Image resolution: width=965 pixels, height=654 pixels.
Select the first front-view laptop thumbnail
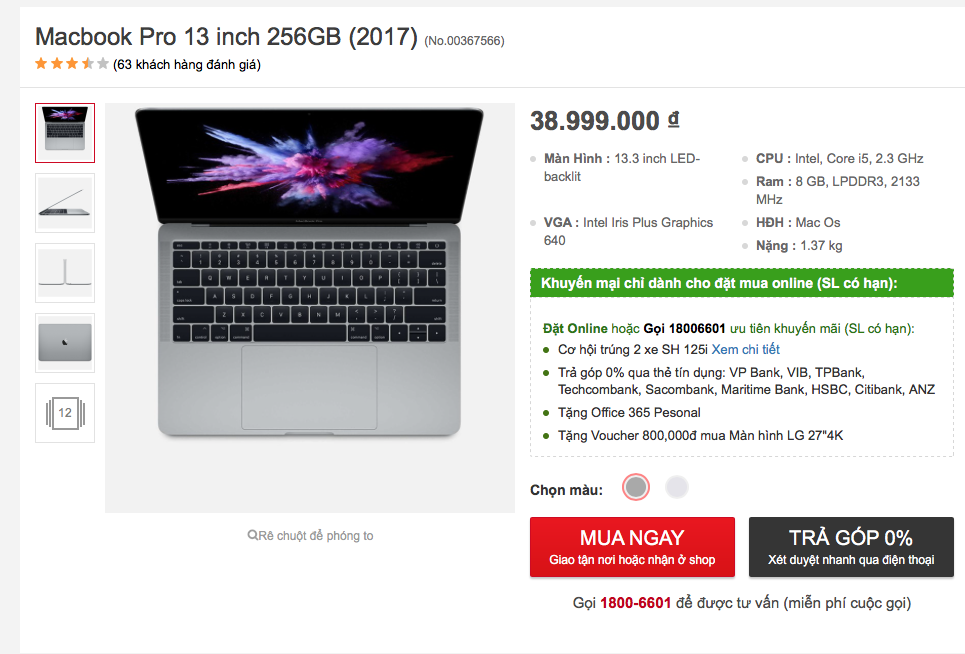(x=65, y=133)
